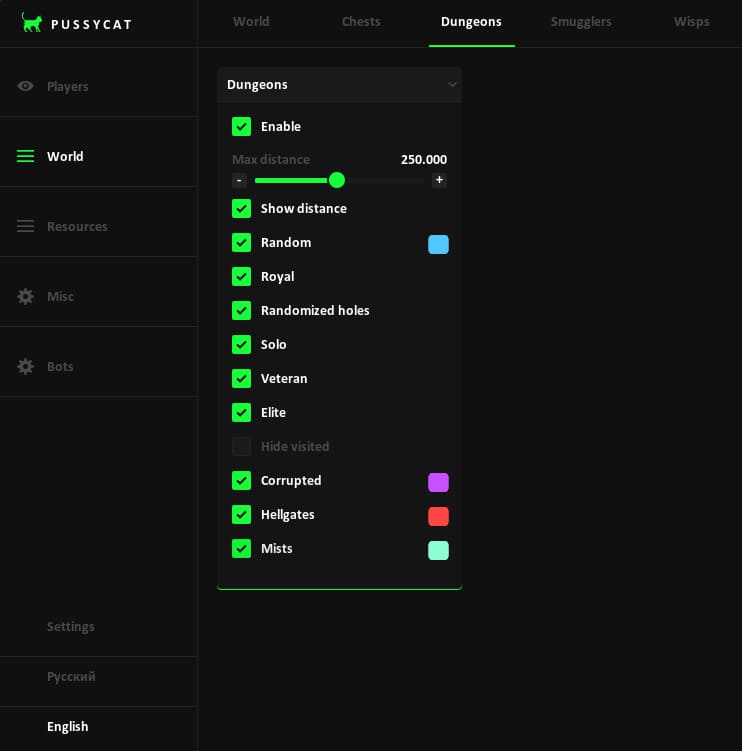Toggle the Elite checkbox

241,412
